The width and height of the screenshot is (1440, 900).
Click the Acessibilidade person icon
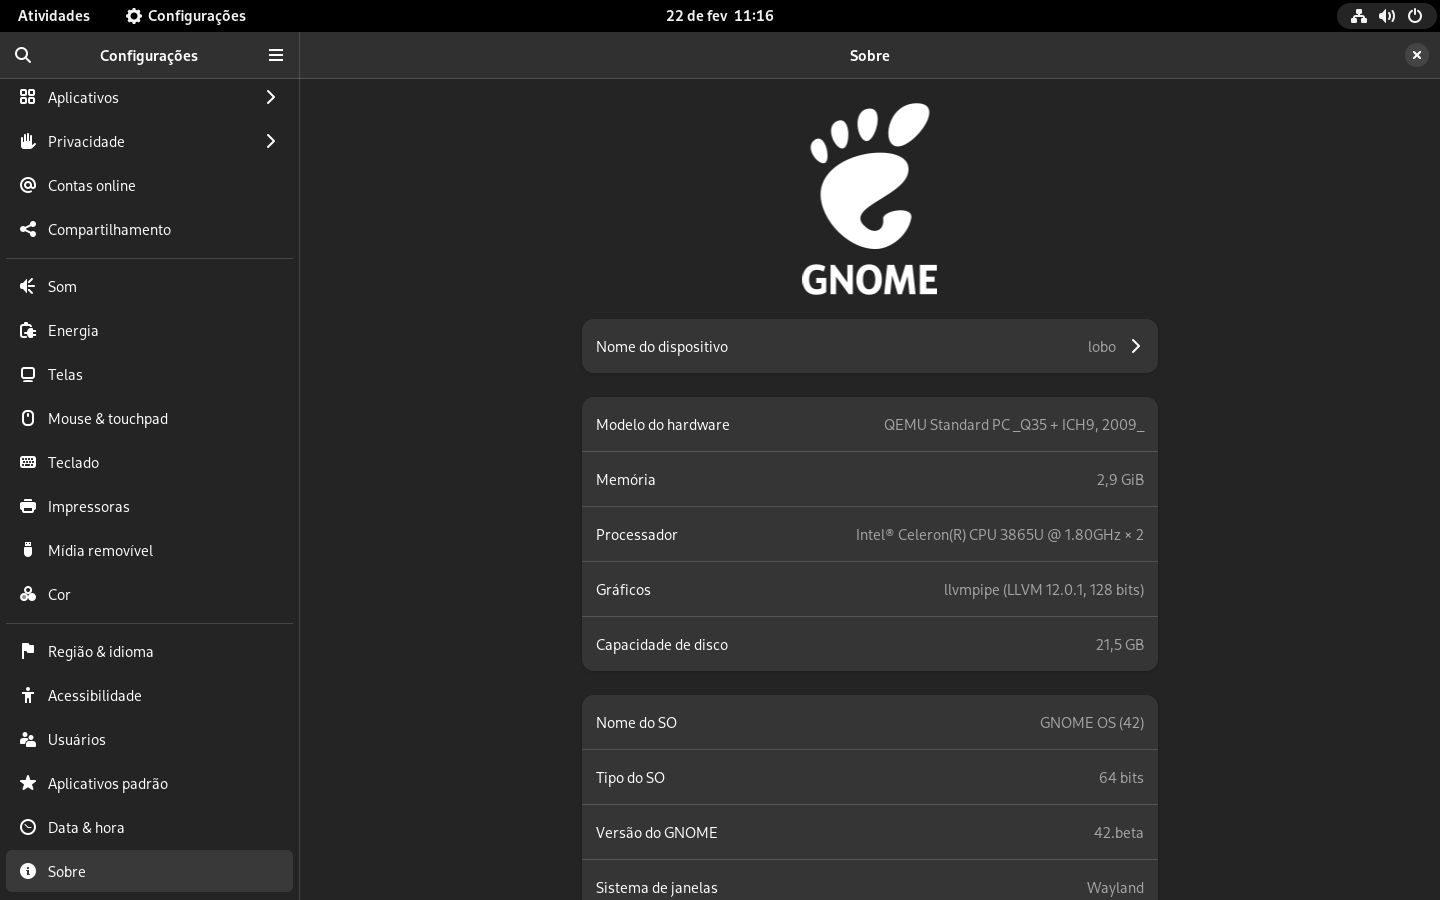(28, 695)
